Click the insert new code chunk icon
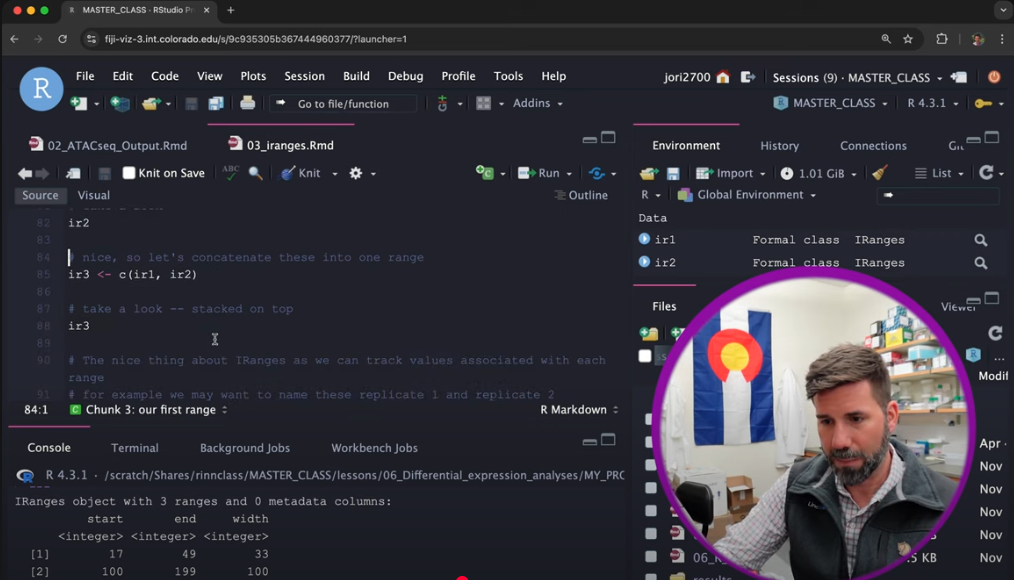 [484, 173]
